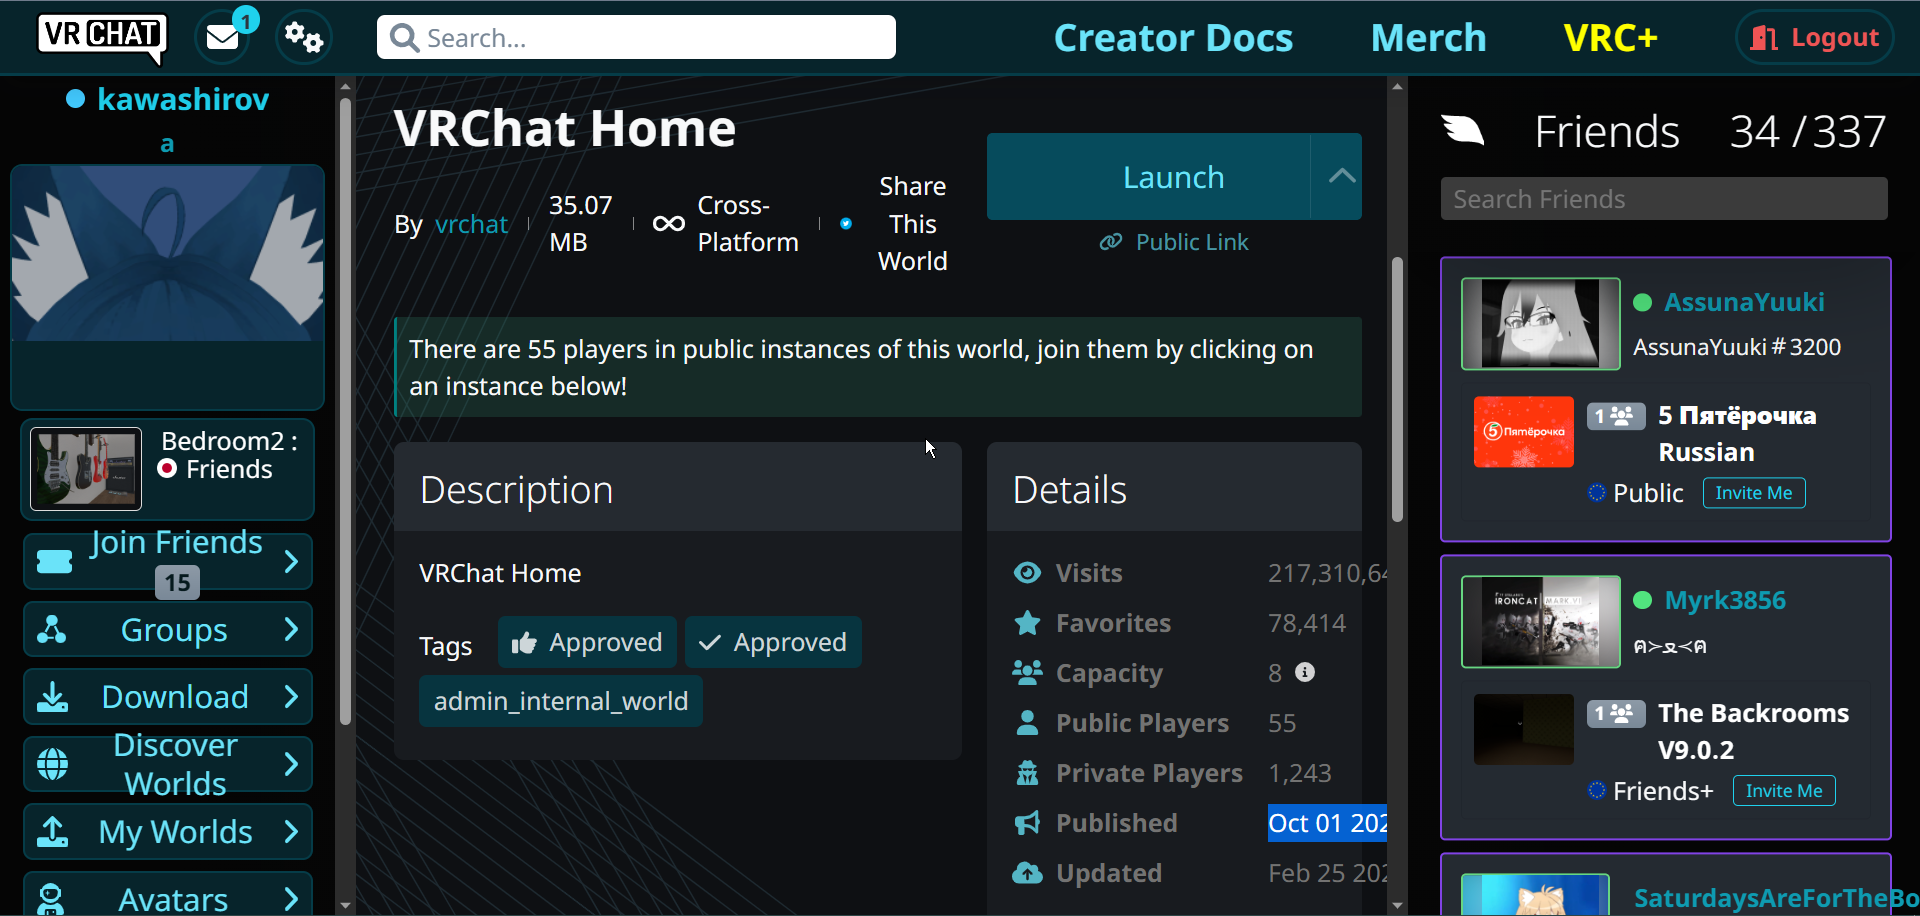Viewport: 1920px width, 916px height.
Task: Click the Friends panel wing icon
Action: [1463, 130]
